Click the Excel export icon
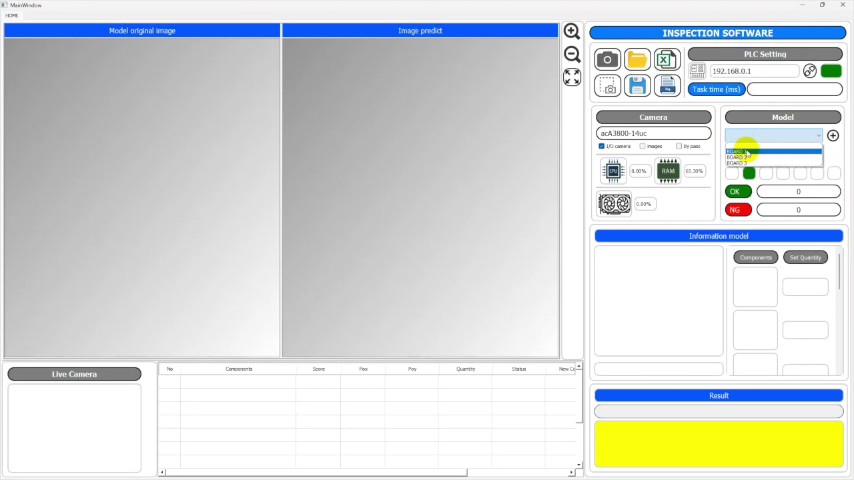The width and height of the screenshot is (854, 480). click(667, 59)
